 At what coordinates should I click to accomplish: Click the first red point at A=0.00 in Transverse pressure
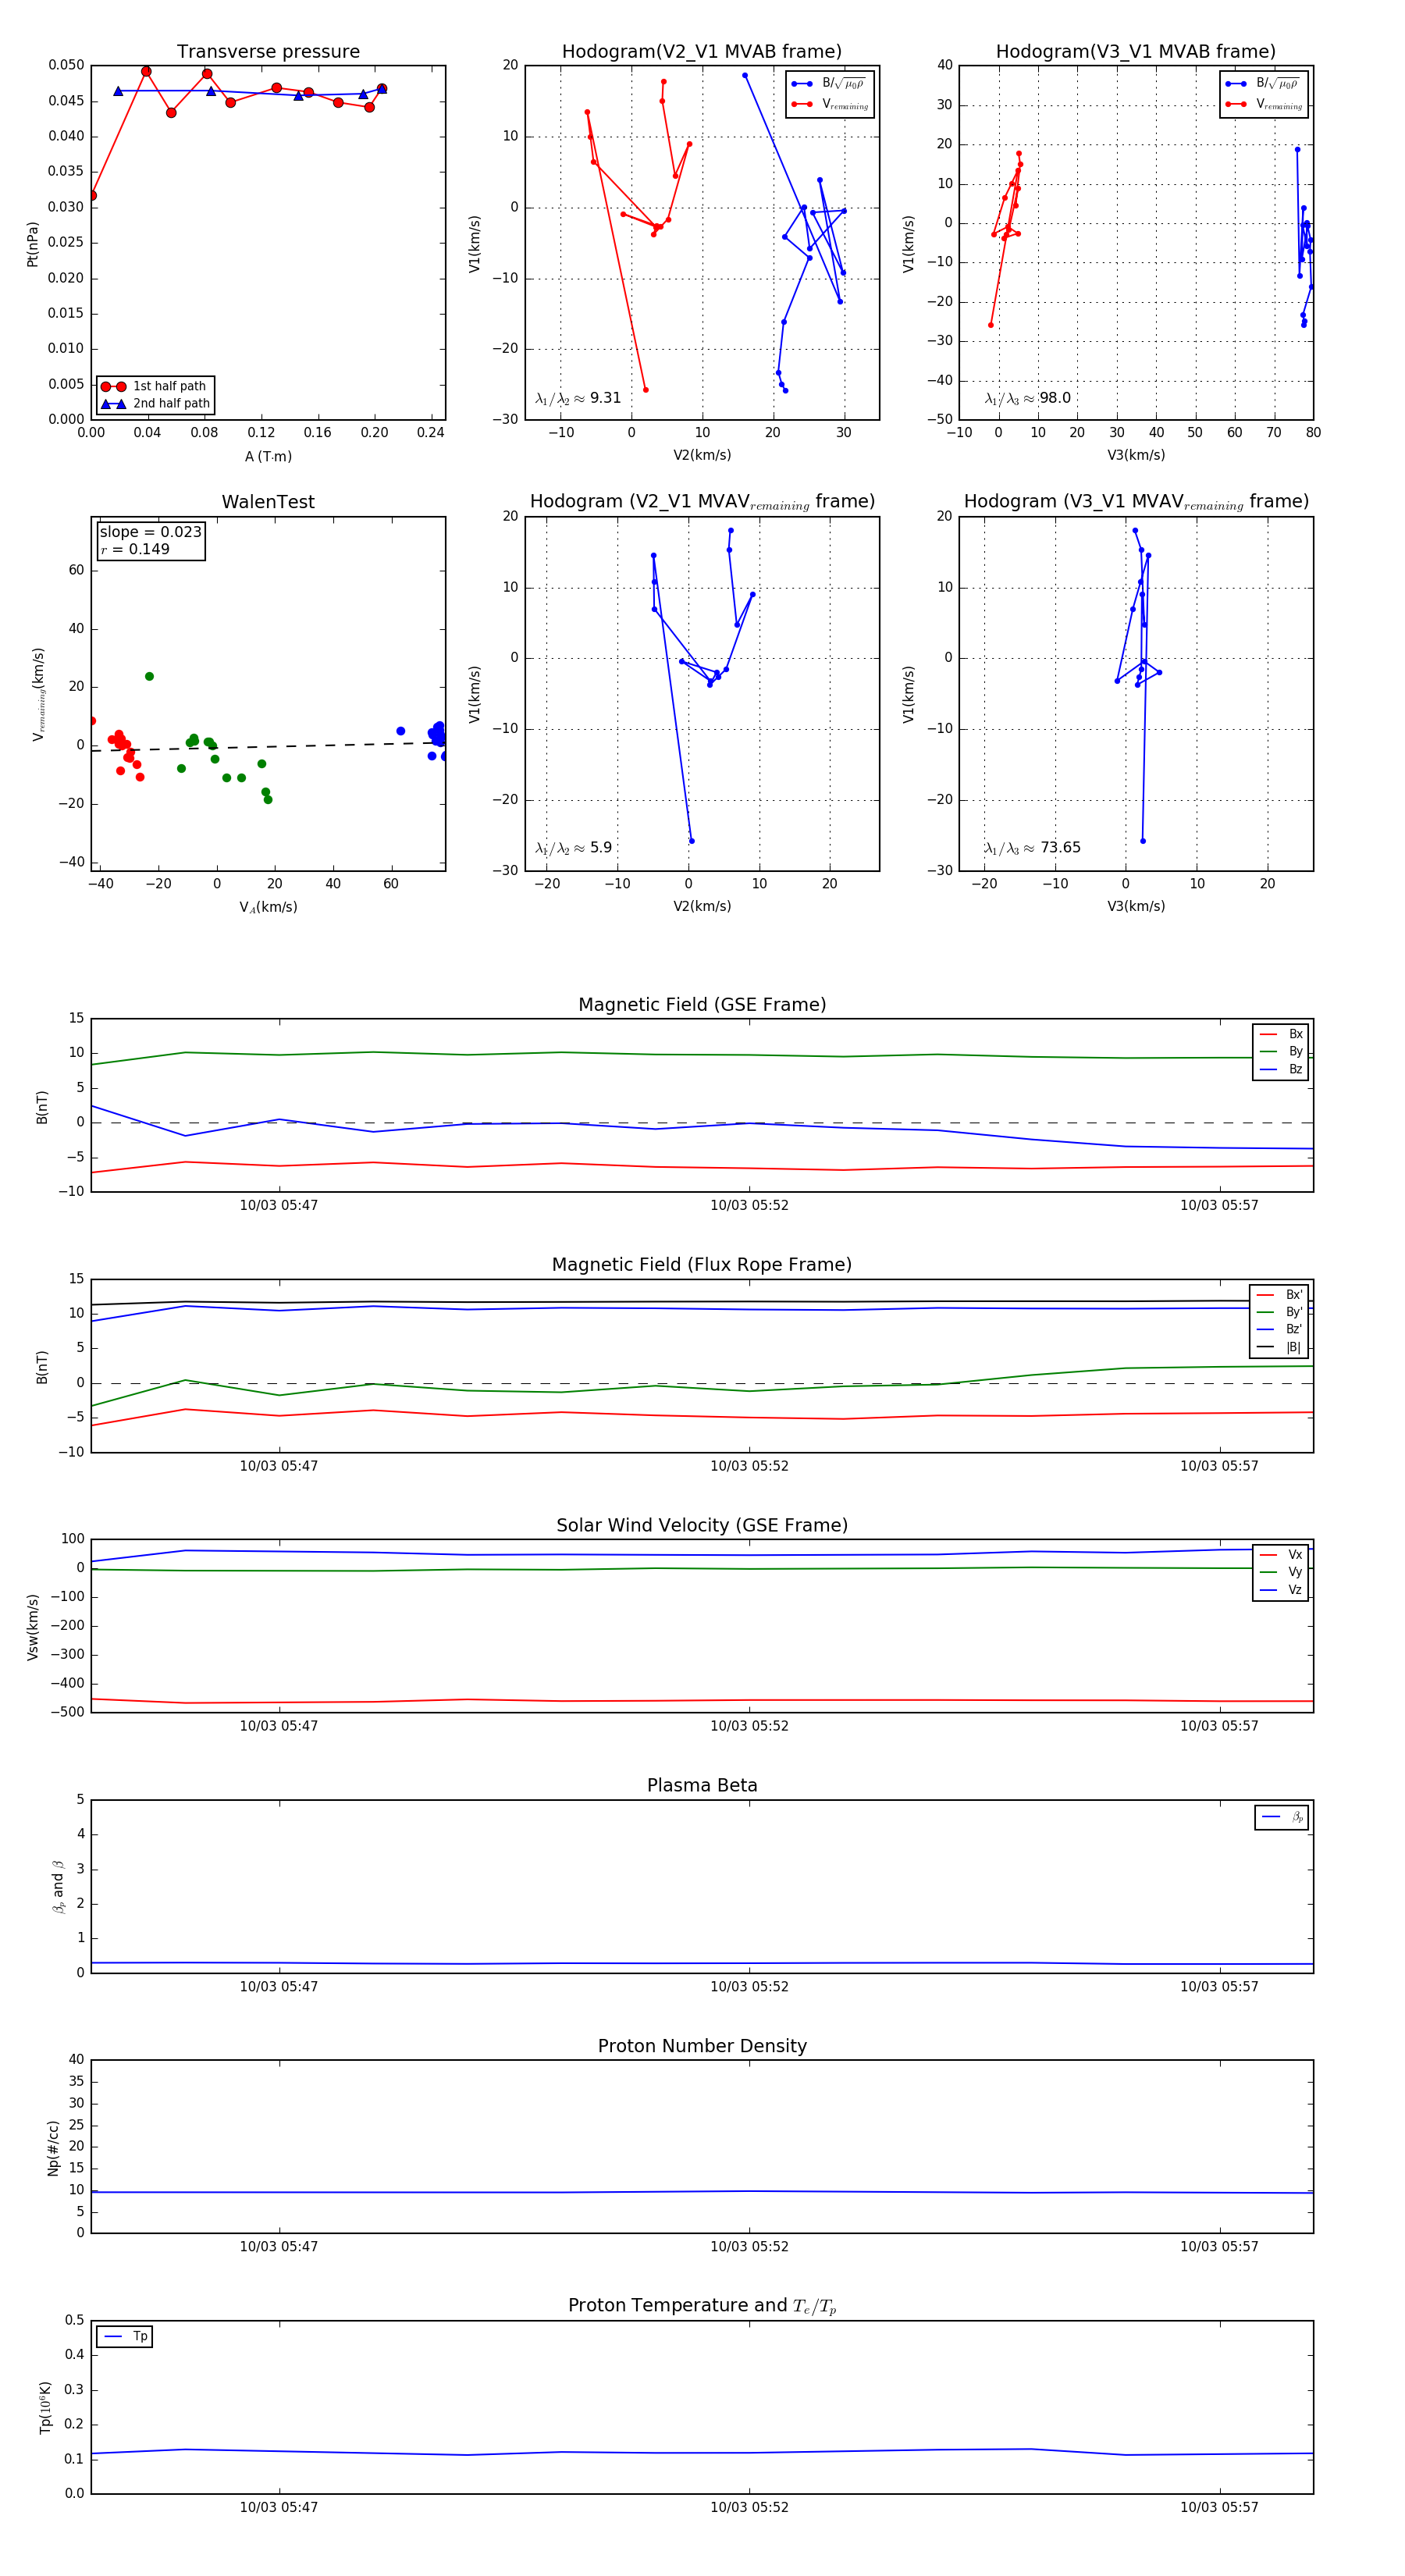(x=92, y=195)
